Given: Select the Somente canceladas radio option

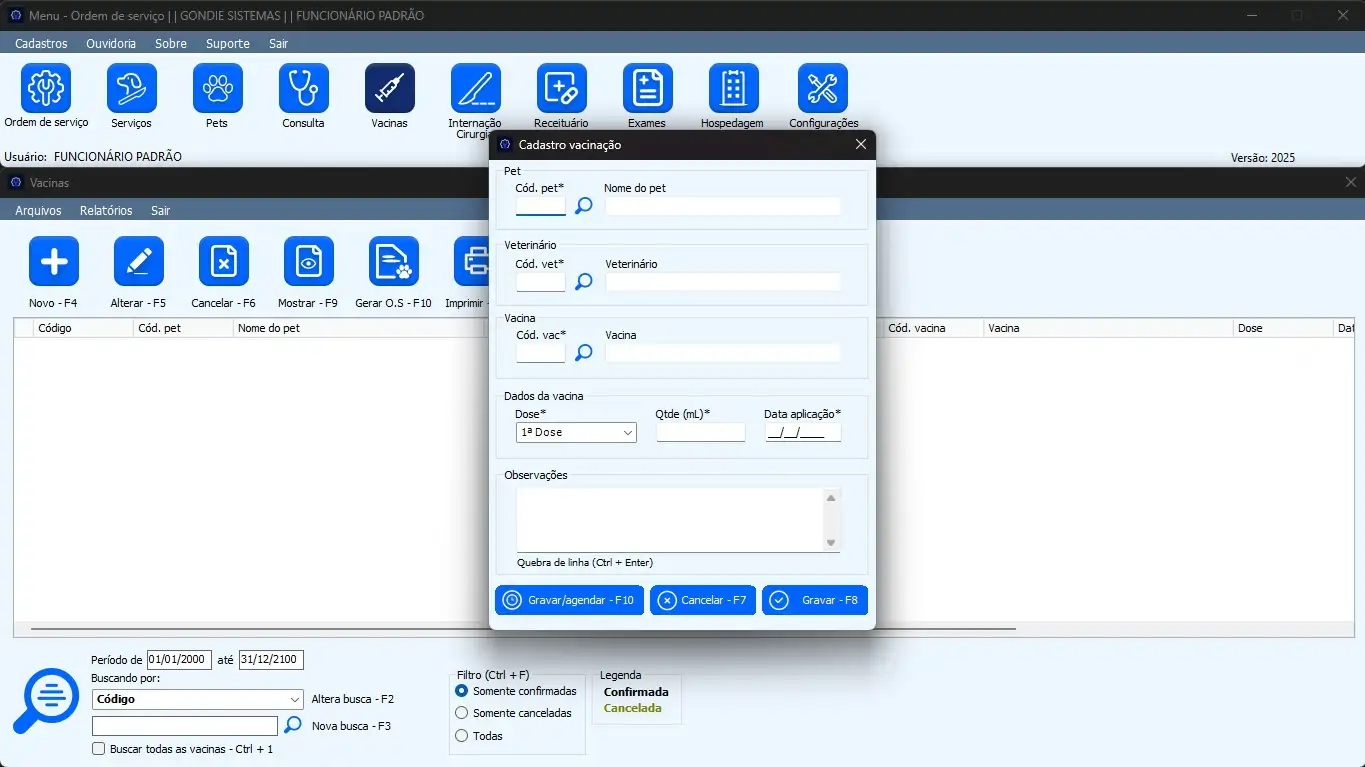Looking at the screenshot, I should point(462,713).
